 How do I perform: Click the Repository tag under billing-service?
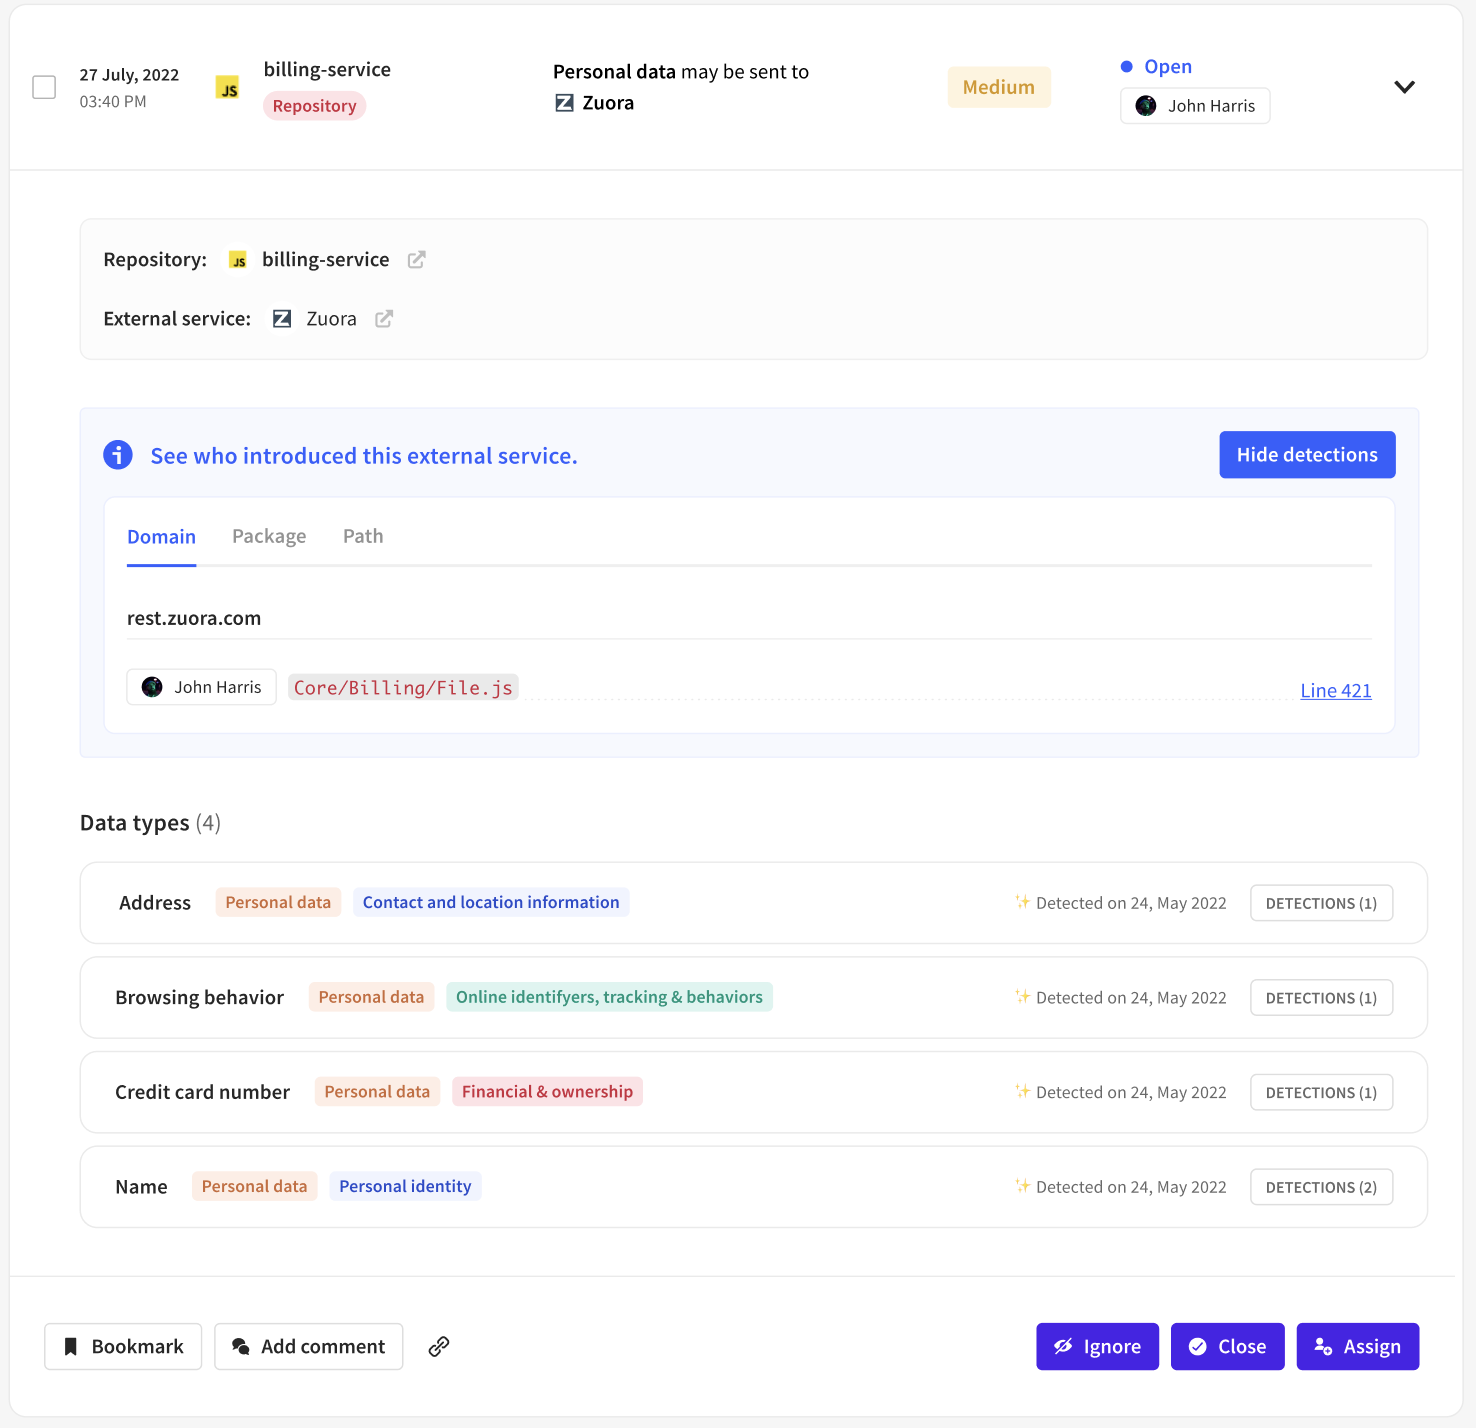(314, 106)
